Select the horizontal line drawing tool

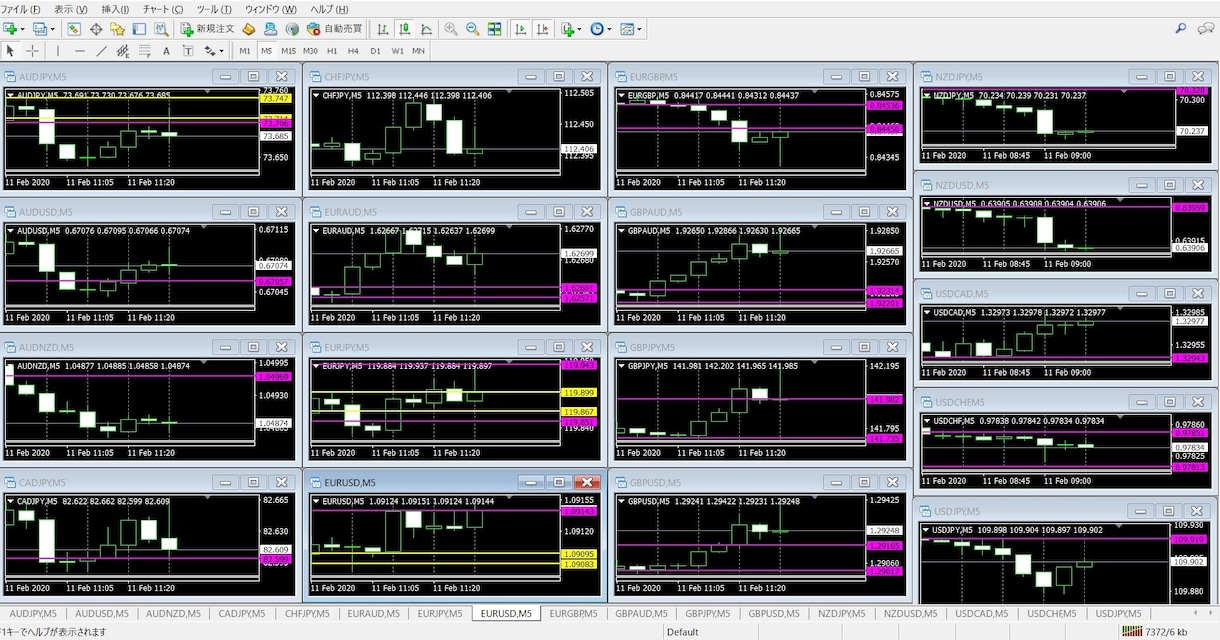coord(80,51)
